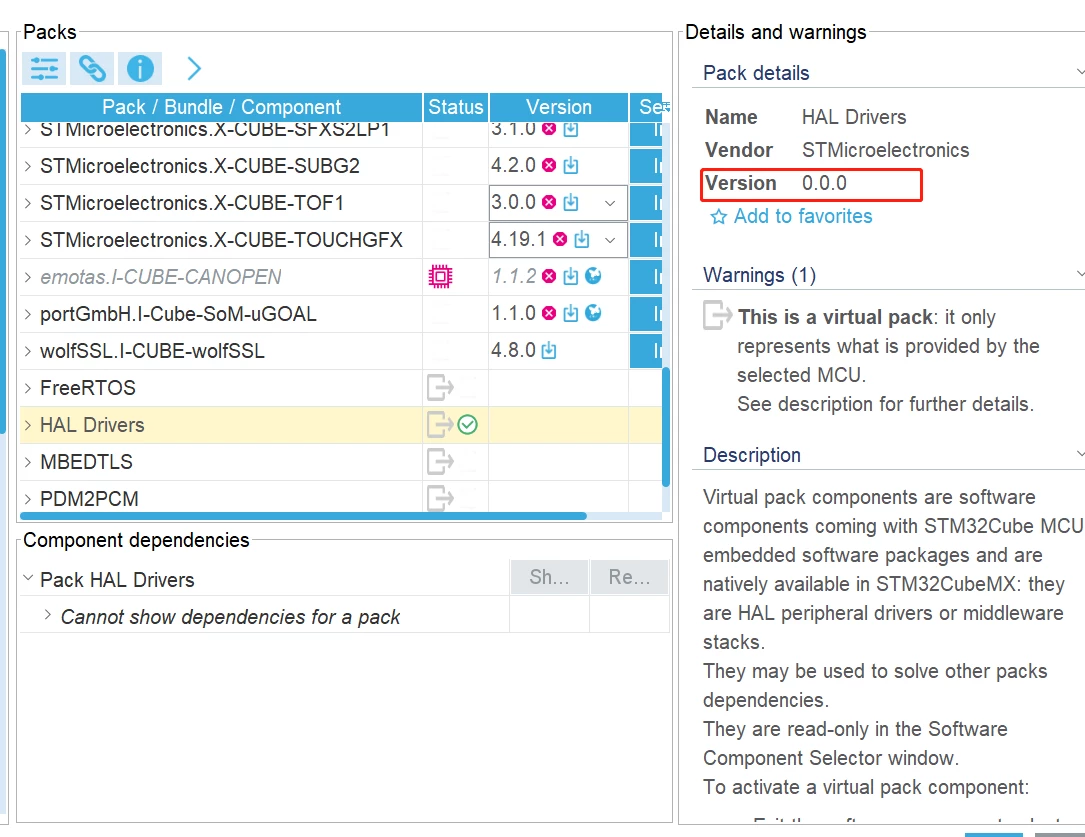Click the Status column header
This screenshot has width=1085, height=837.
point(455,107)
